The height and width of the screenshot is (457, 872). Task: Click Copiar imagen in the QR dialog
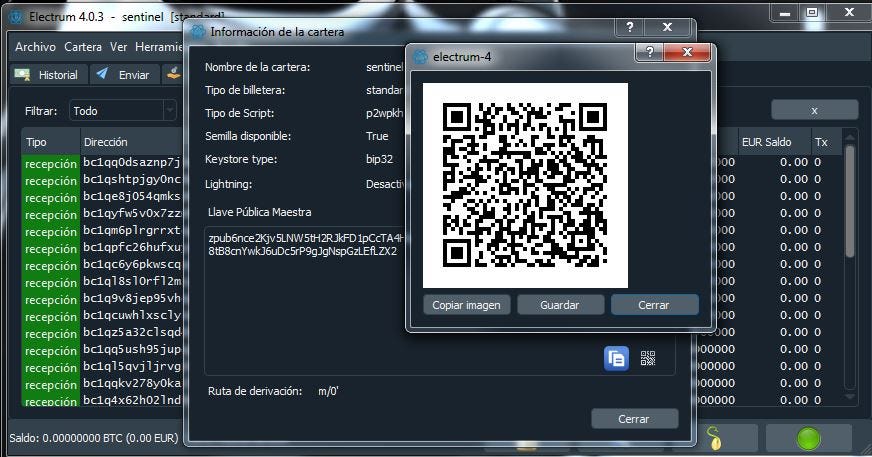467,305
